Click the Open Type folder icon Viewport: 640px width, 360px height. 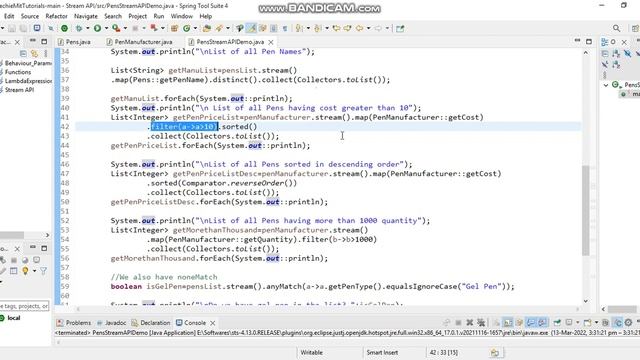207,28
